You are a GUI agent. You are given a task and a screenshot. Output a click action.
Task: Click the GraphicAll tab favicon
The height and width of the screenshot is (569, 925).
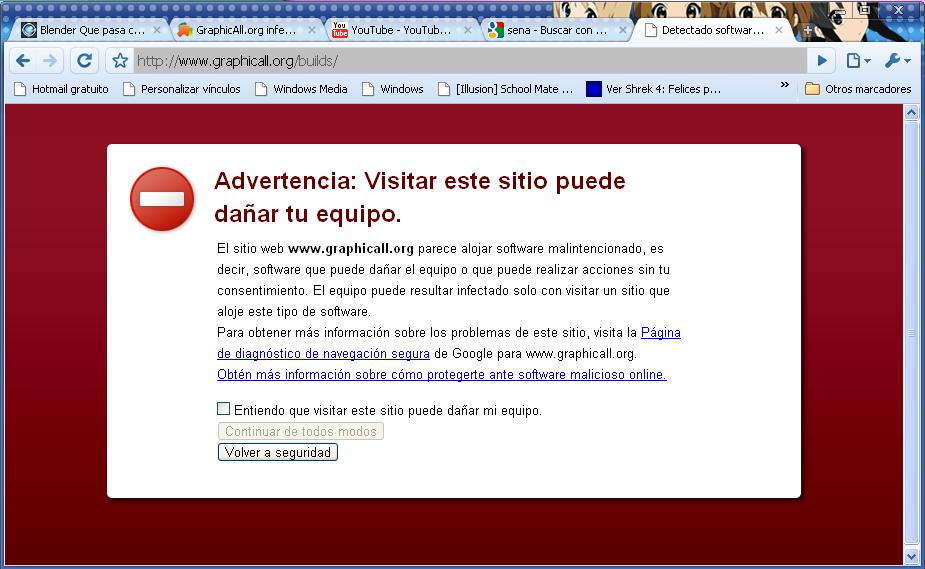(x=185, y=30)
